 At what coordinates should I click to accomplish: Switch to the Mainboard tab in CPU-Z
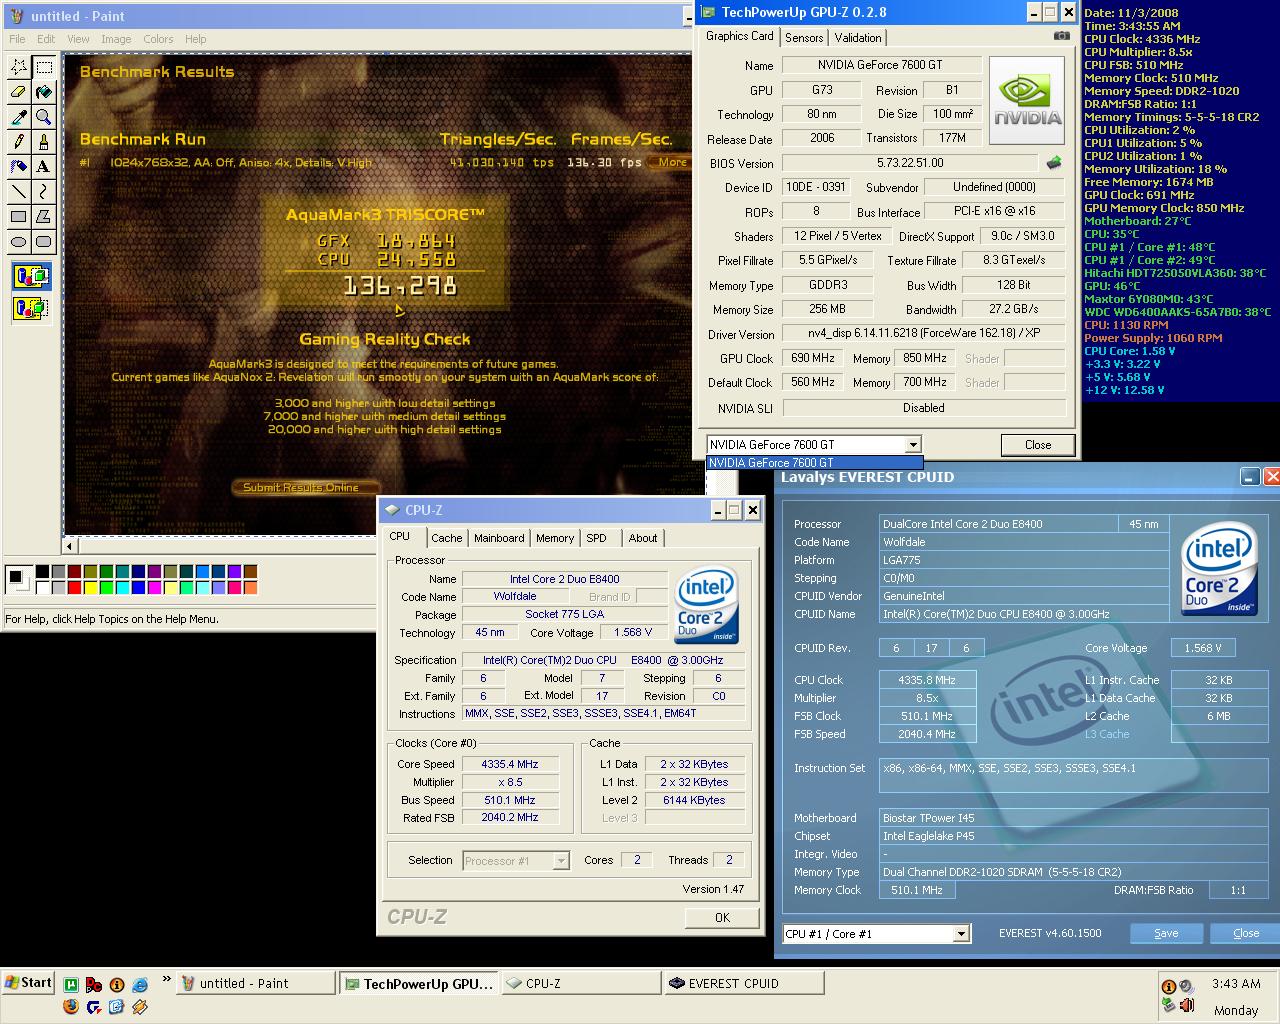click(x=499, y=538)
